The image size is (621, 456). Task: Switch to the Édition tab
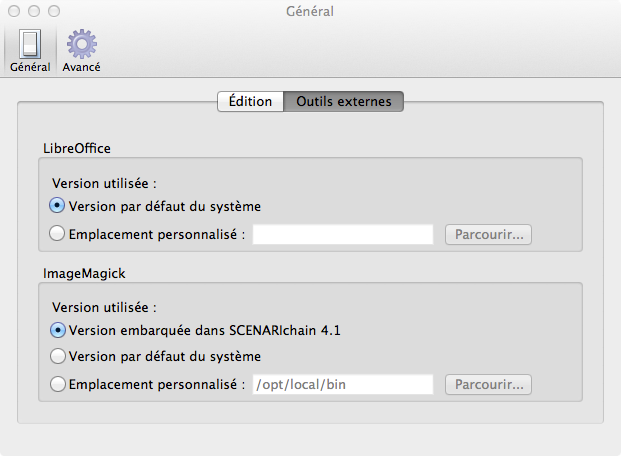pyautogui.click(x=250, y=101)
